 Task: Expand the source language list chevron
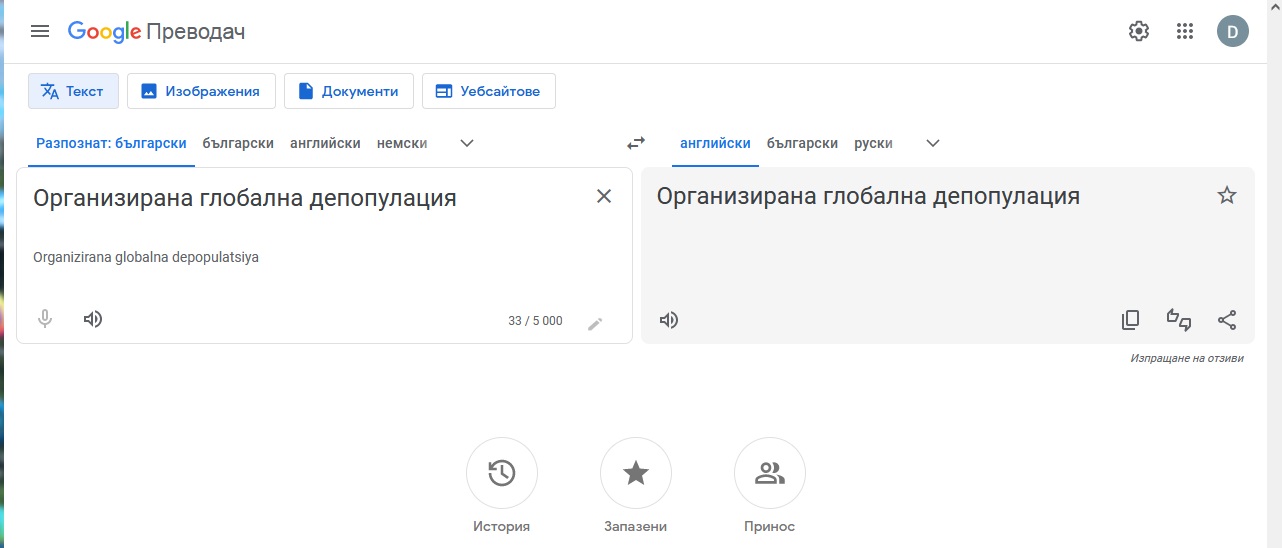pyautogui.click(x=467, y=143)
